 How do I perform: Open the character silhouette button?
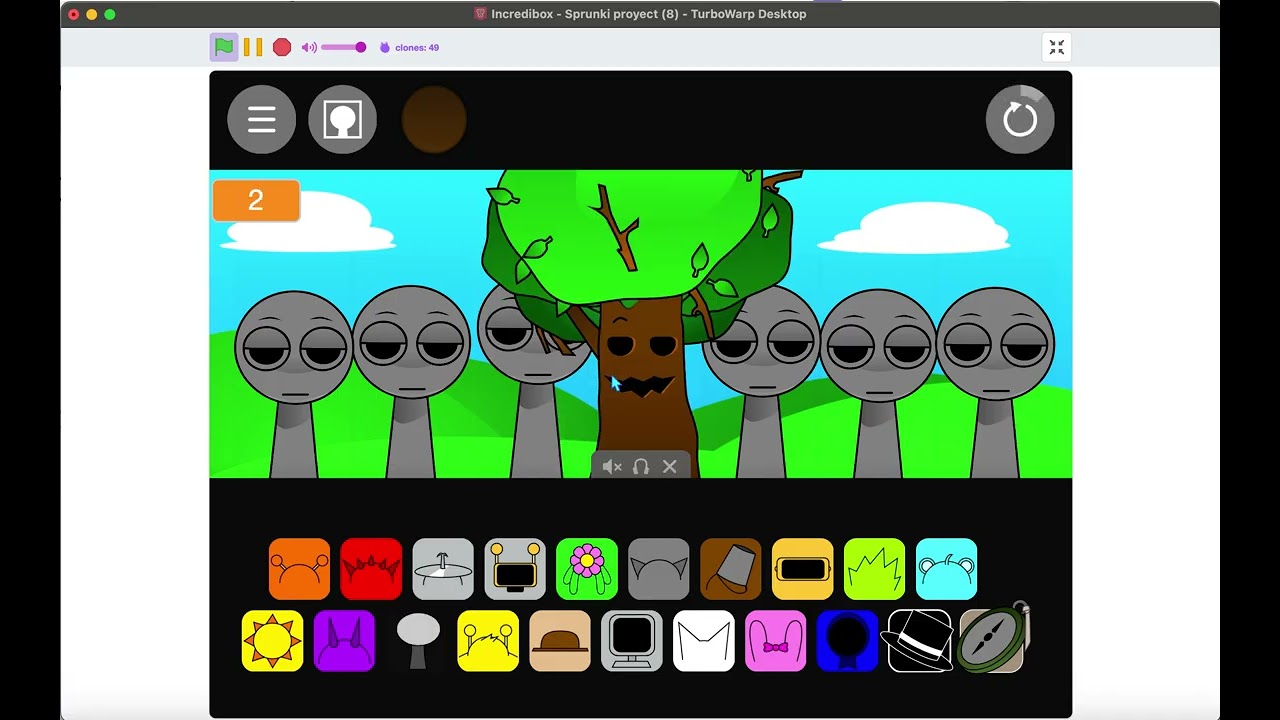pyautogui.click(x=343, y=120)
